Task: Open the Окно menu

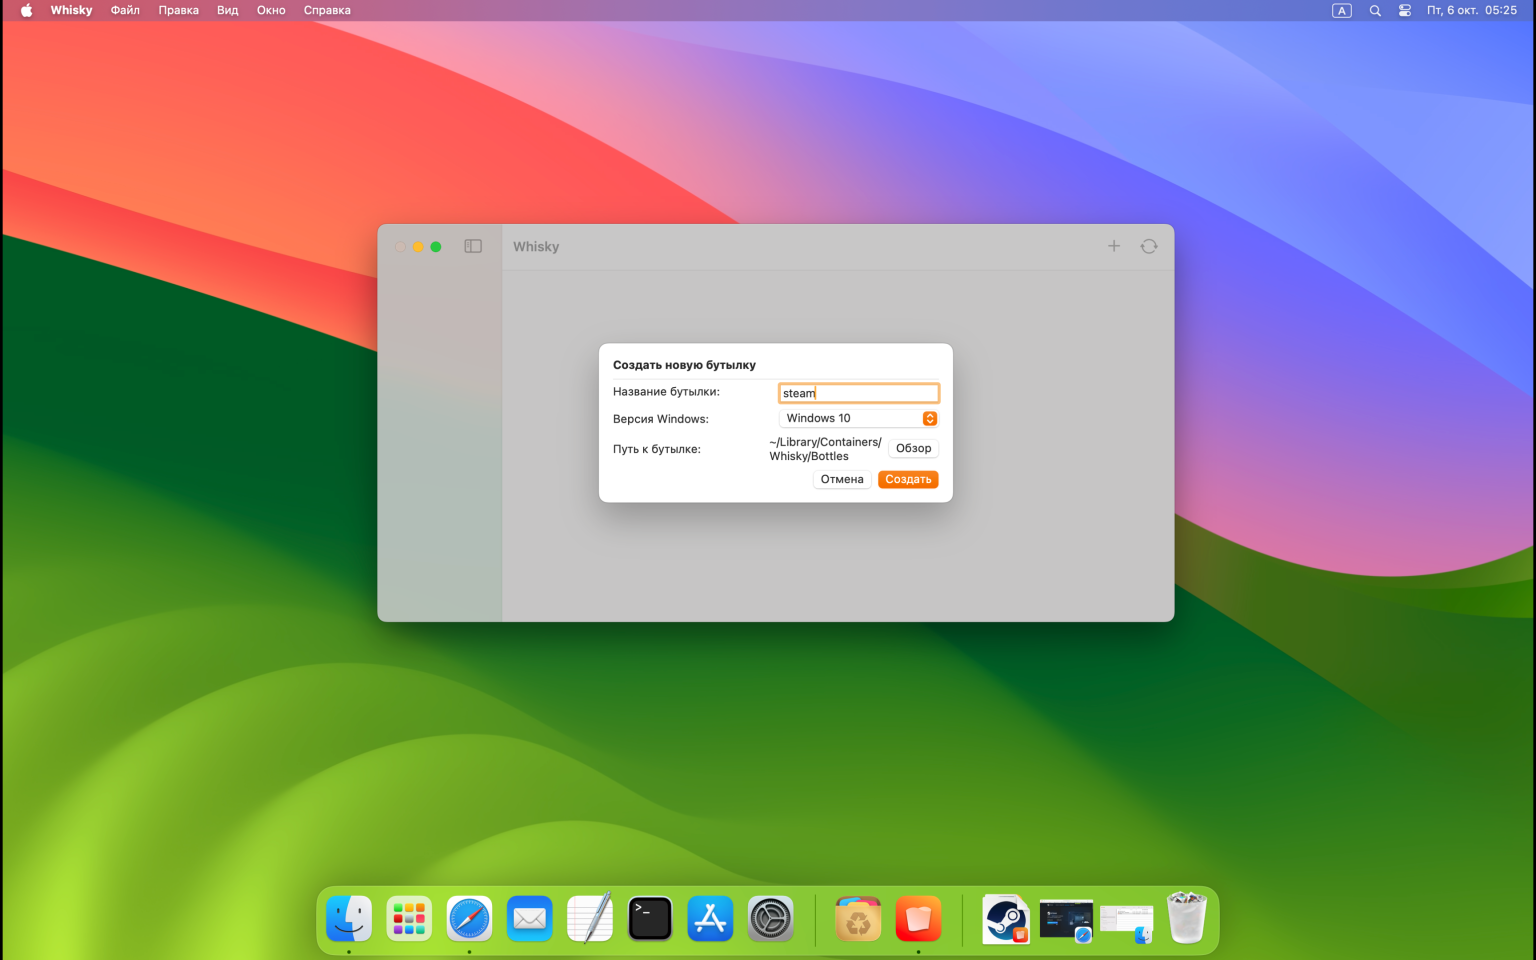Action: pyautogui.click(x=271, y=10)
